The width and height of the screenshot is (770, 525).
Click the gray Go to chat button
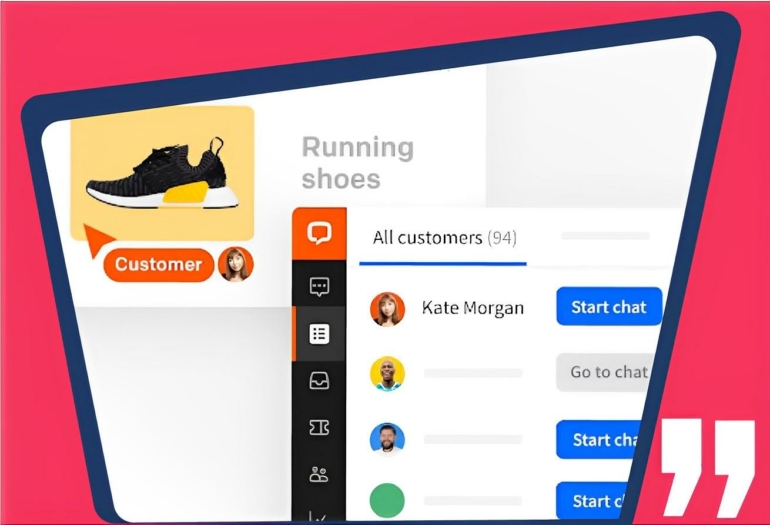click(x=607, y=372)
